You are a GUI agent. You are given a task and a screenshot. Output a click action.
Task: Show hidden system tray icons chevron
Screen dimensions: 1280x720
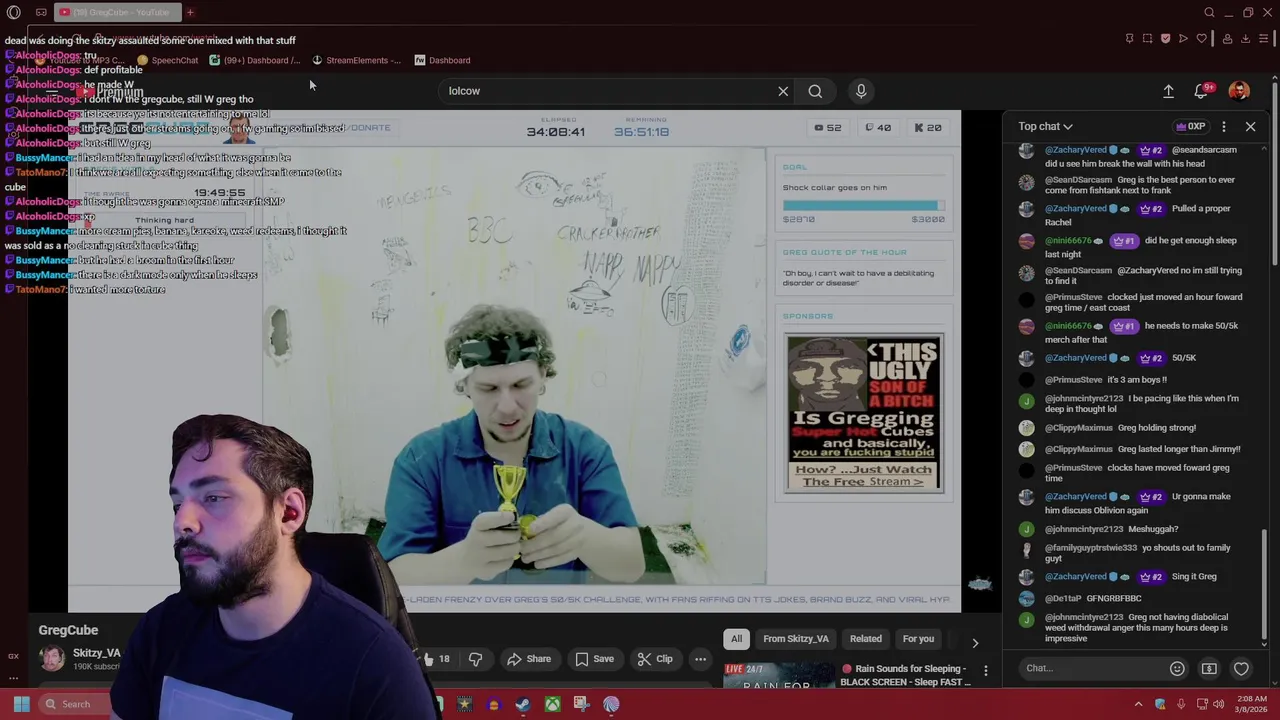(1138, 704)
